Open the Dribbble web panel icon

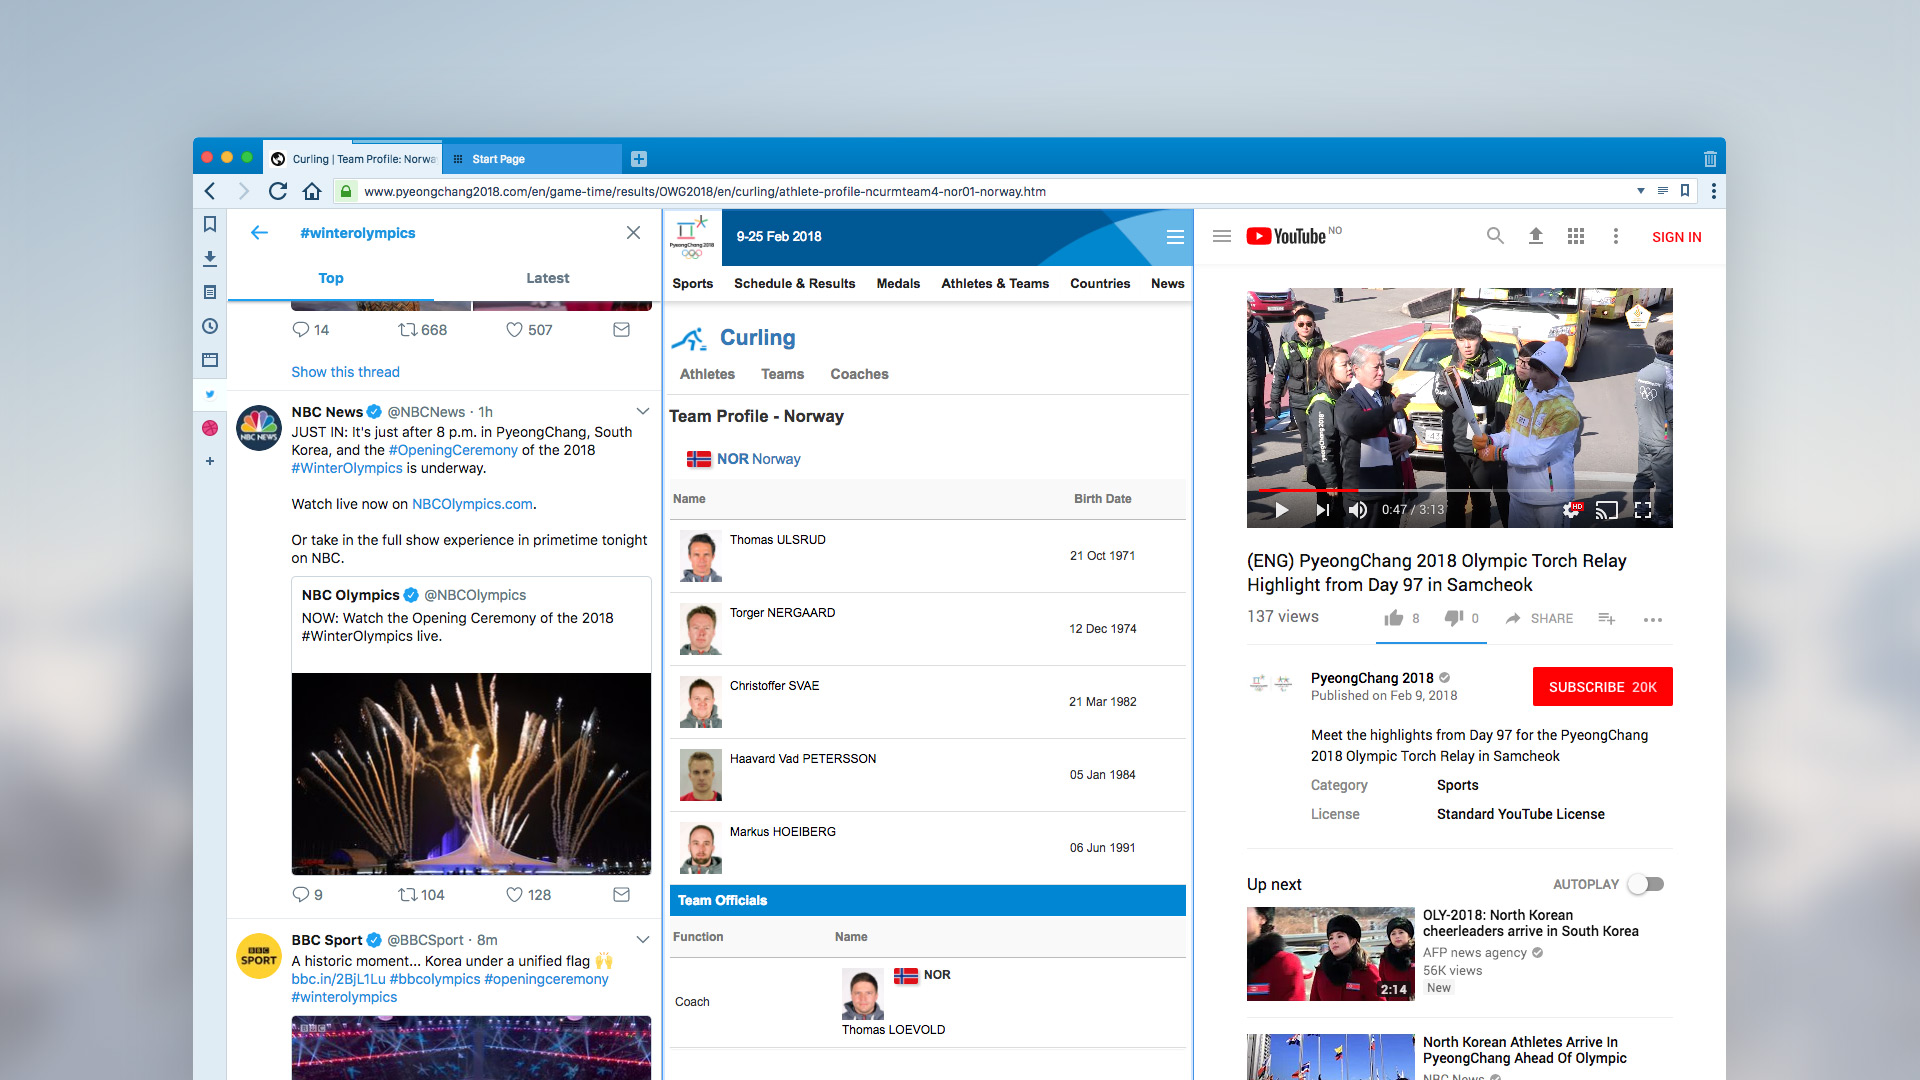pyautogui.click(x=210, y=428)
